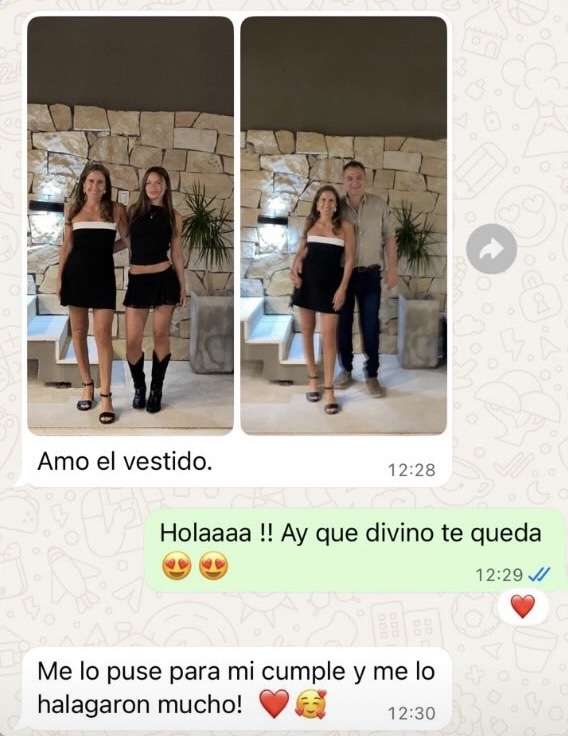Open the photo of woman and man

[344, 225]
